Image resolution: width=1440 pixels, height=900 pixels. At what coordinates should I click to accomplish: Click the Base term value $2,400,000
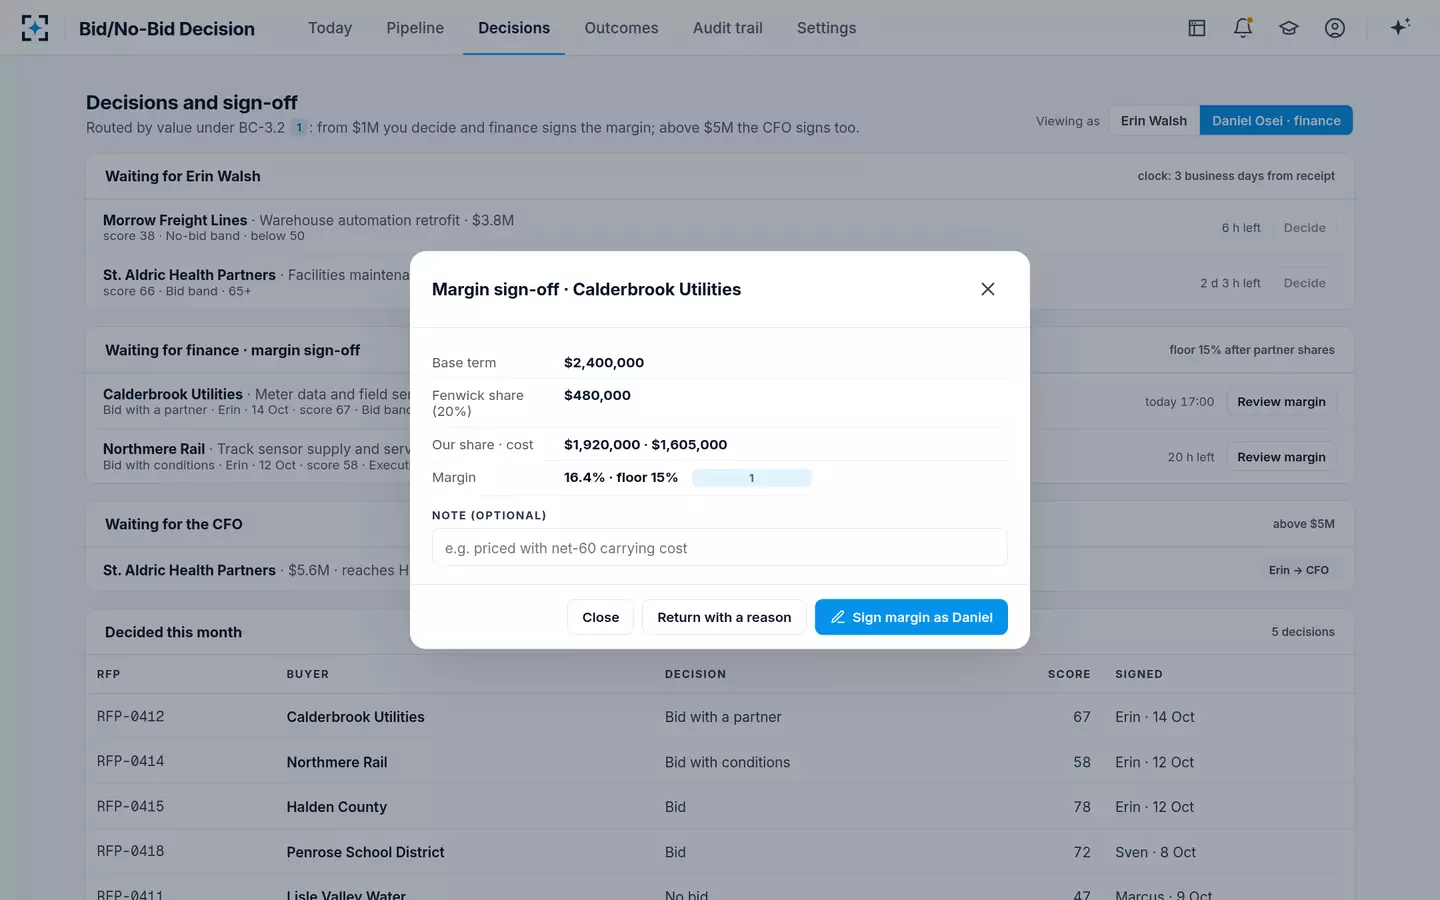coord(604,363)
